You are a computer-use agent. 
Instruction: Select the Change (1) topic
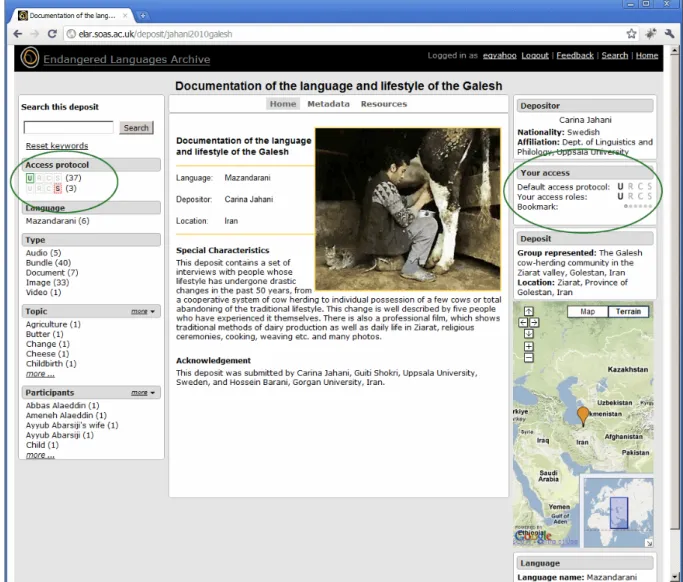coord(47,344)
